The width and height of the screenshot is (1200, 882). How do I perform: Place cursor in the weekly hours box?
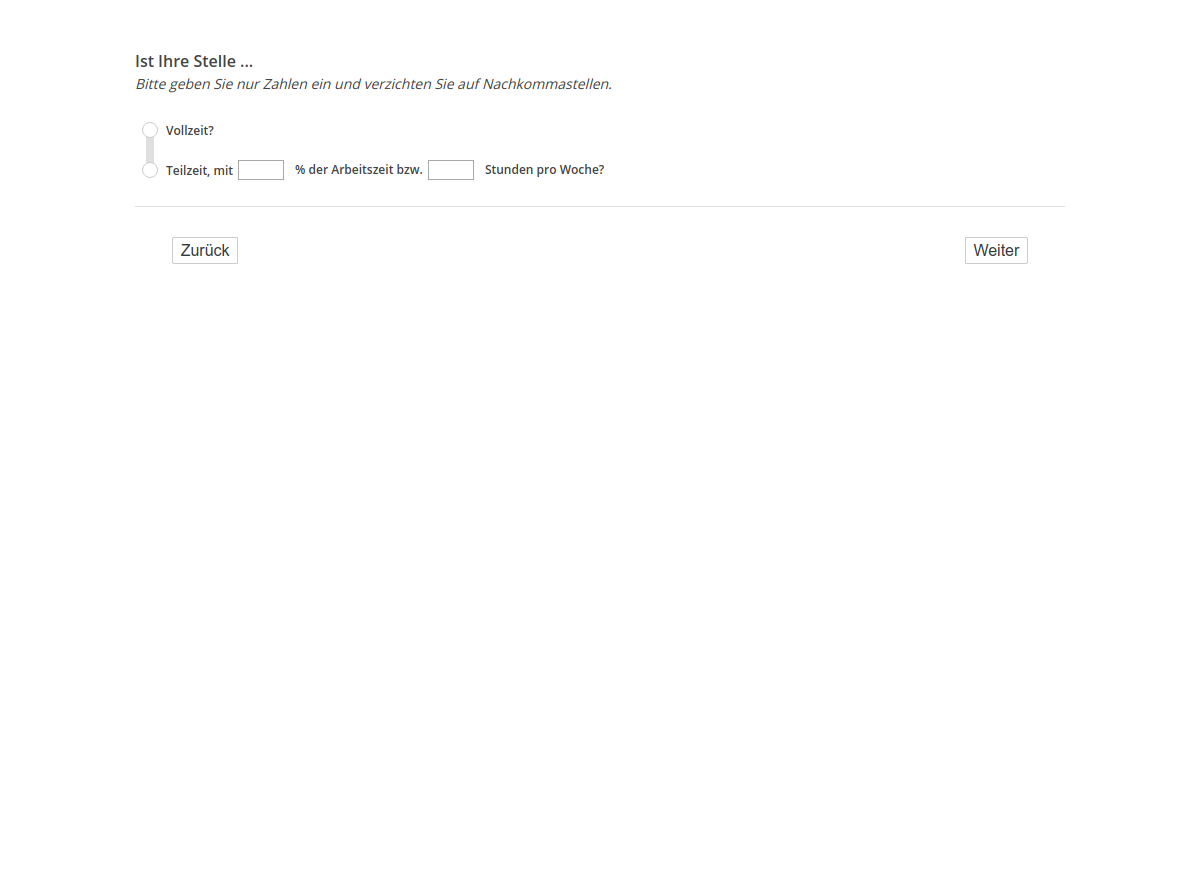click(x=451, y=170)
